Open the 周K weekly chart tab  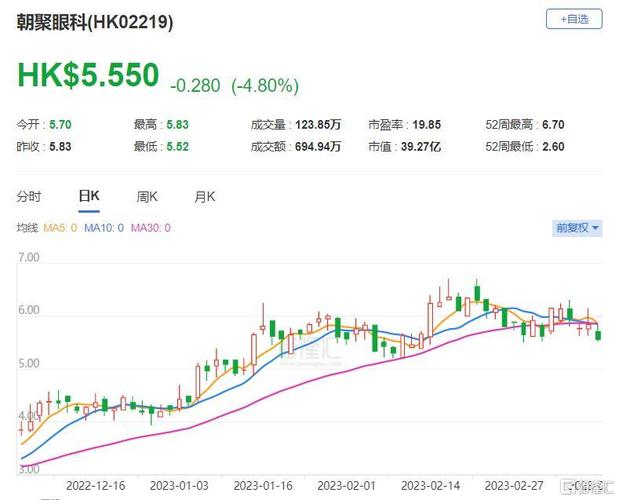147,196
